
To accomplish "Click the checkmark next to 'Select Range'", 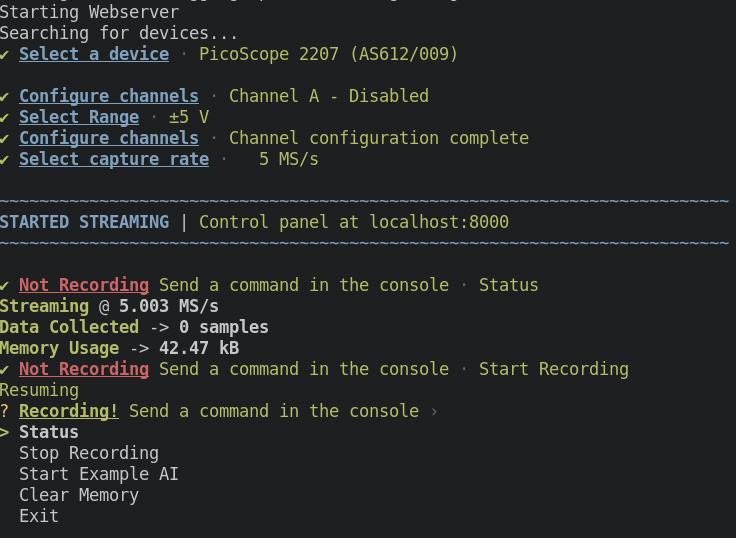I will 5,117.
